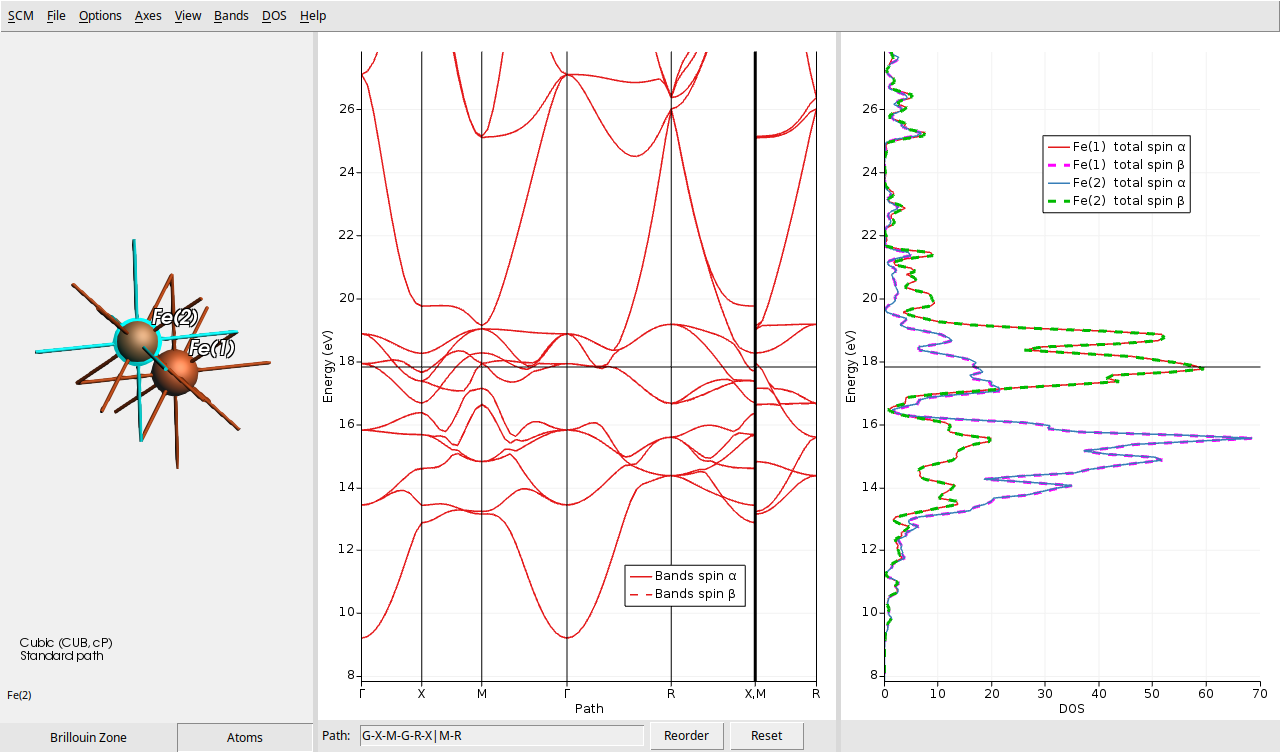Click the 'DOS' x-axis label
Image resolution: width=1280 pixels, height=752 pixels.
click(x=1071, y=708)
